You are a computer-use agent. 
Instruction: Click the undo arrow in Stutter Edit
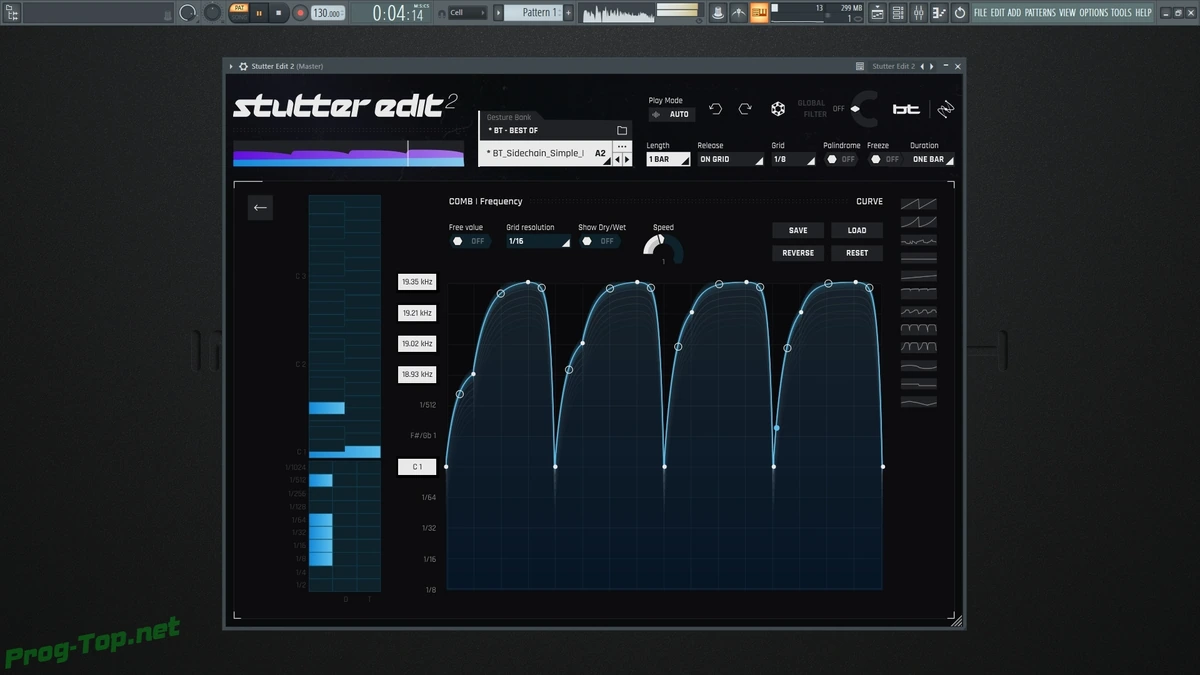pyautogui.click(x=715, y=108)
